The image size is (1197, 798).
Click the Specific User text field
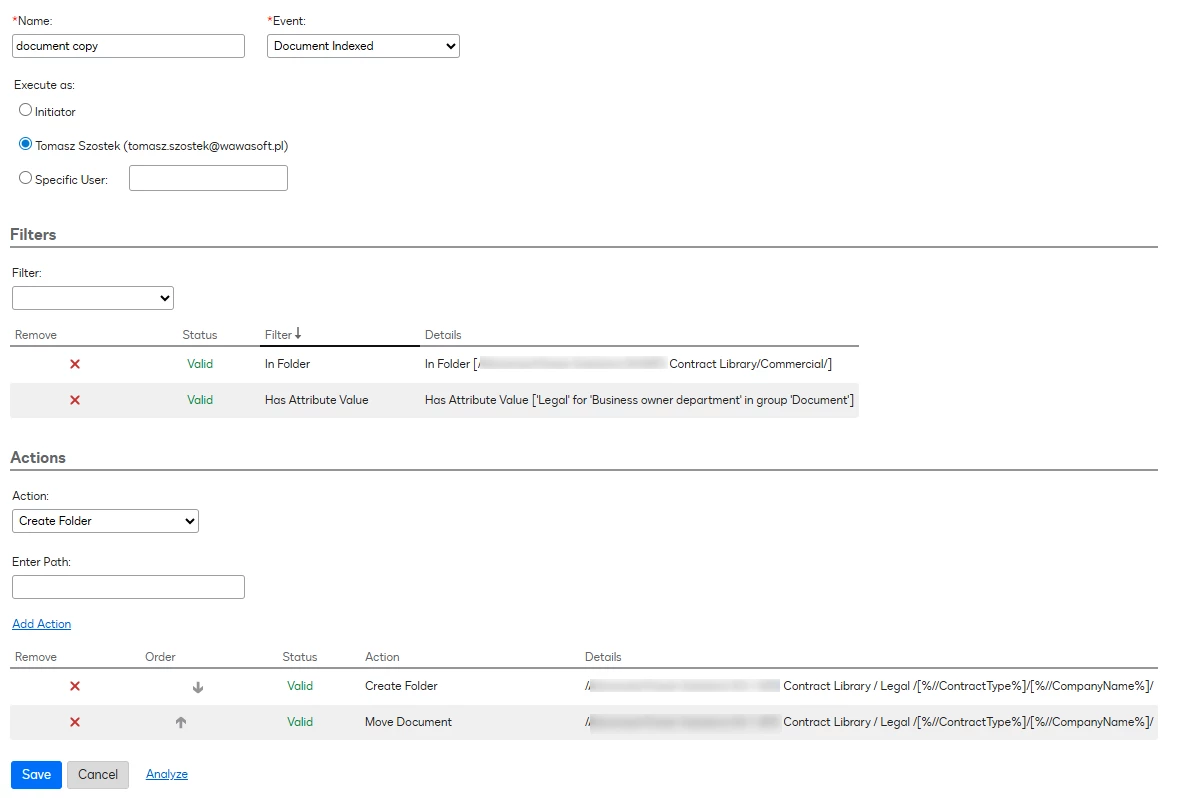click(208, 178)
